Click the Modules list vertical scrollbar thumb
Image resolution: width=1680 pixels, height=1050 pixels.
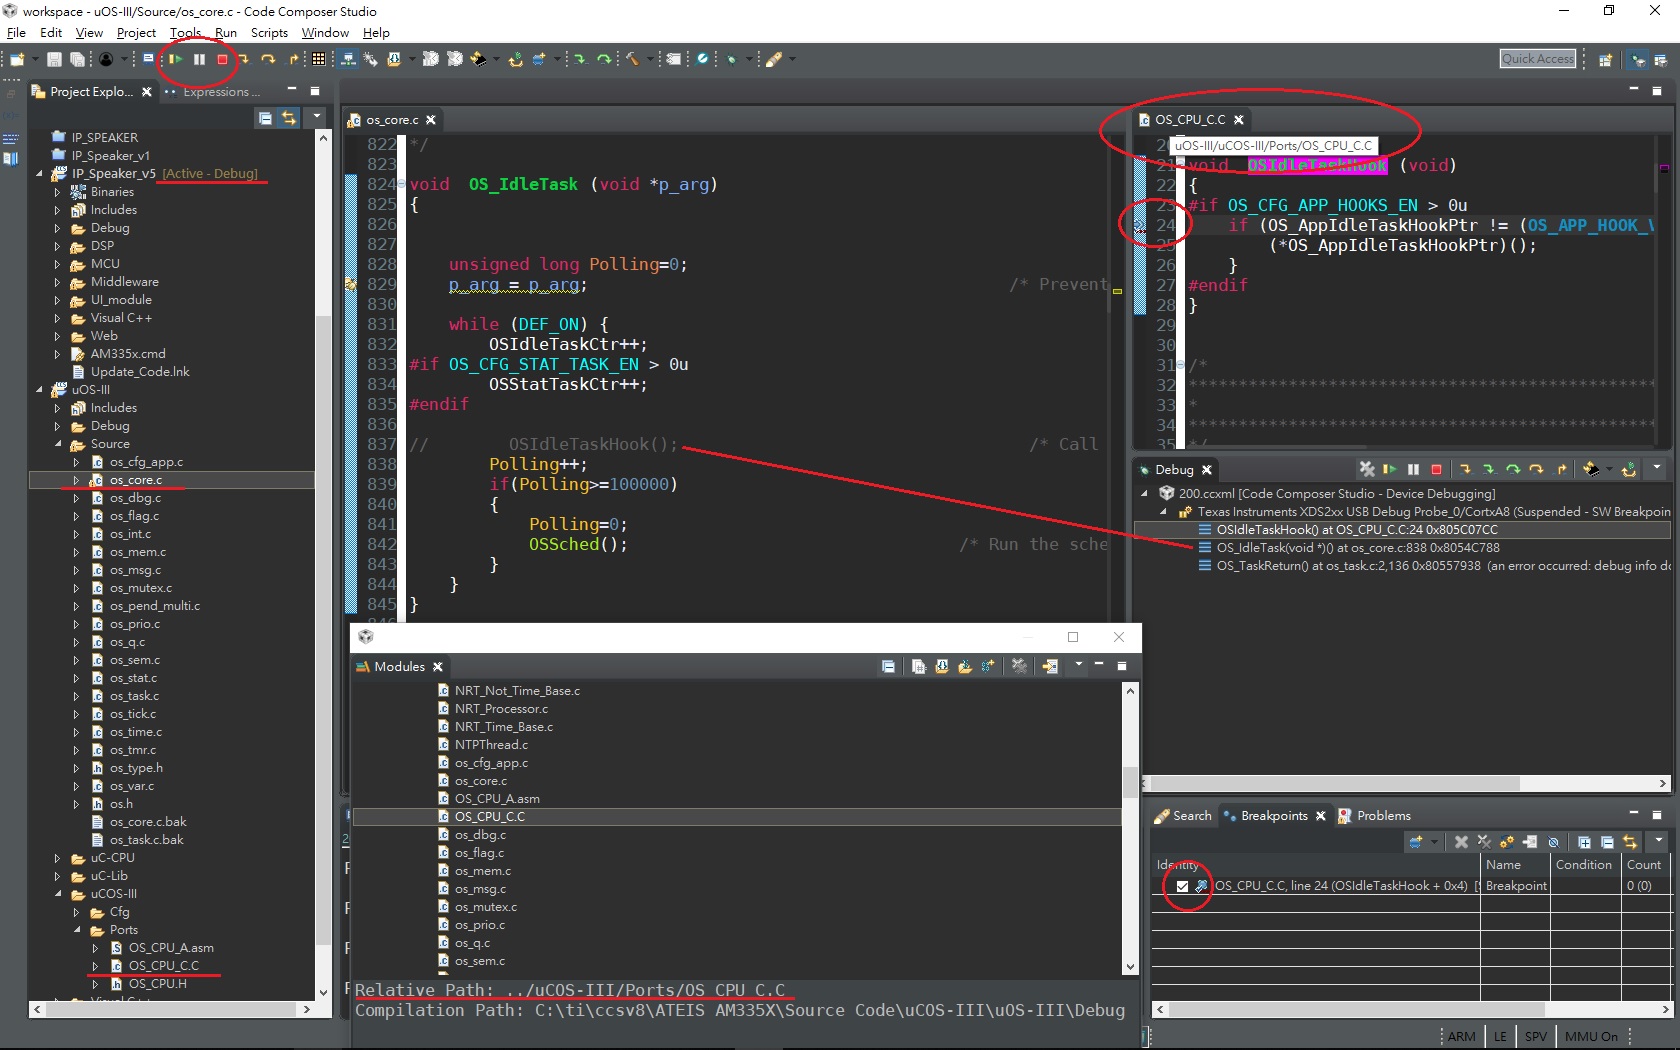tap(1130, 780)
